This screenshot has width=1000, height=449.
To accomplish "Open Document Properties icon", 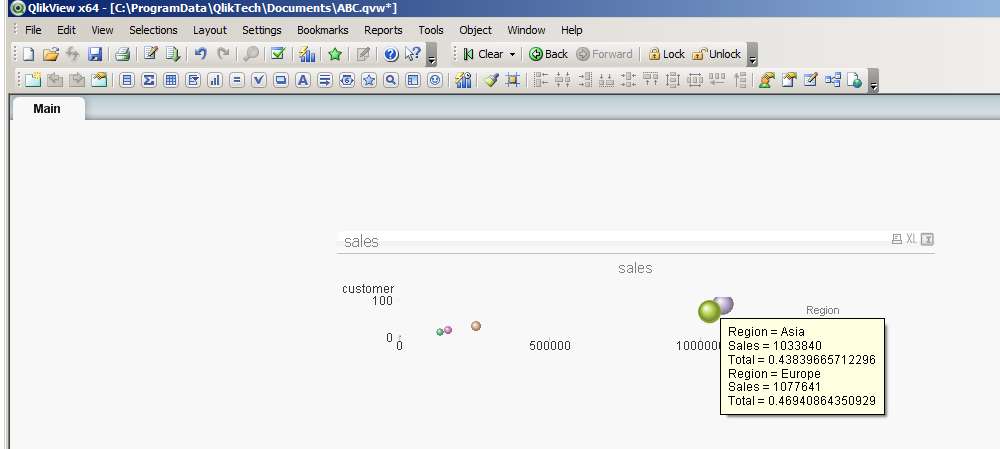I will (x=789, y=80).
